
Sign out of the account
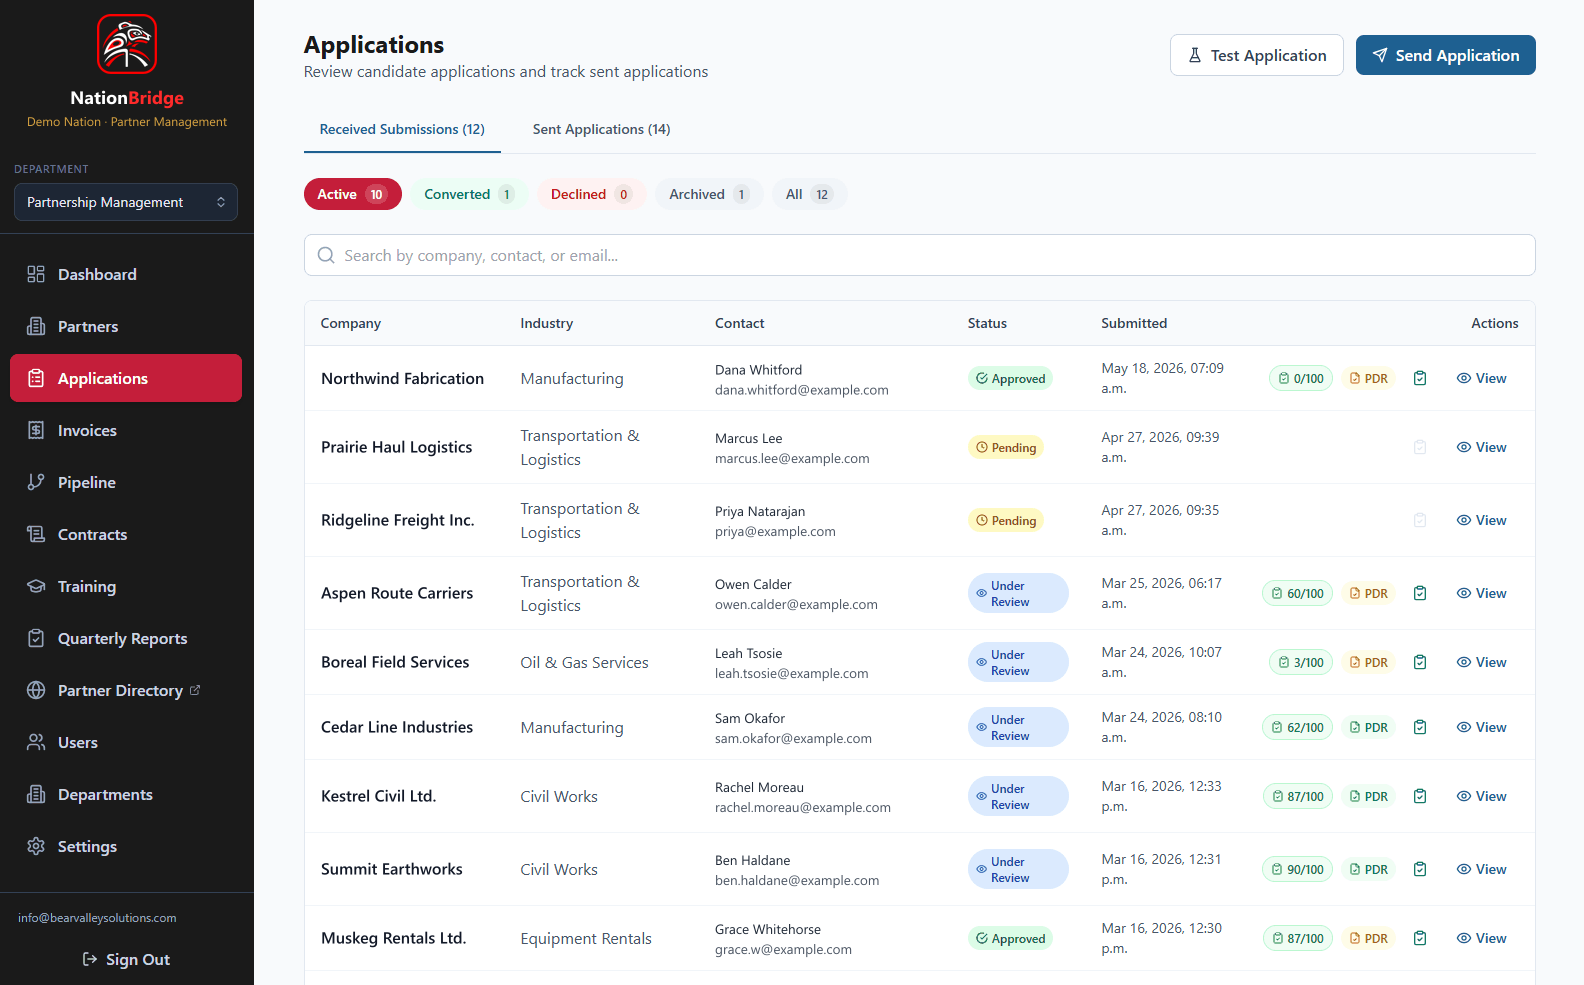[126, 959]
